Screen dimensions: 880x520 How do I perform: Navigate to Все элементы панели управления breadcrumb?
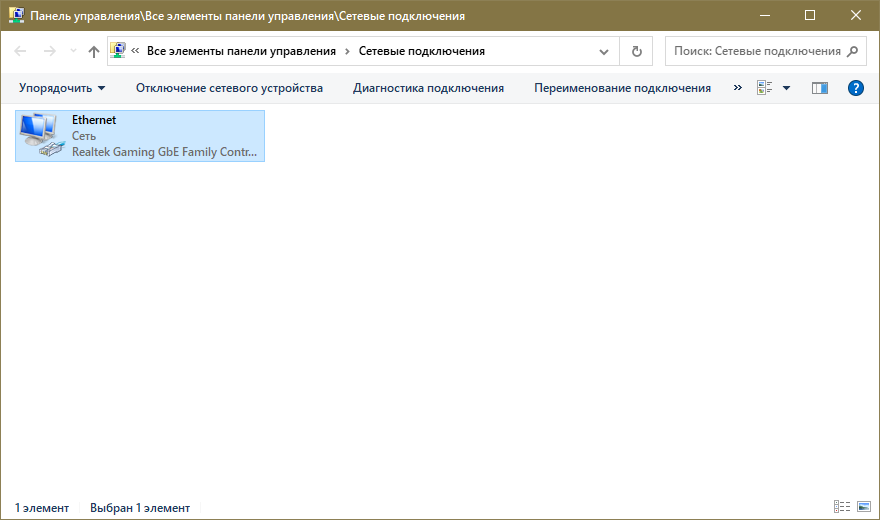pos(241,51)
